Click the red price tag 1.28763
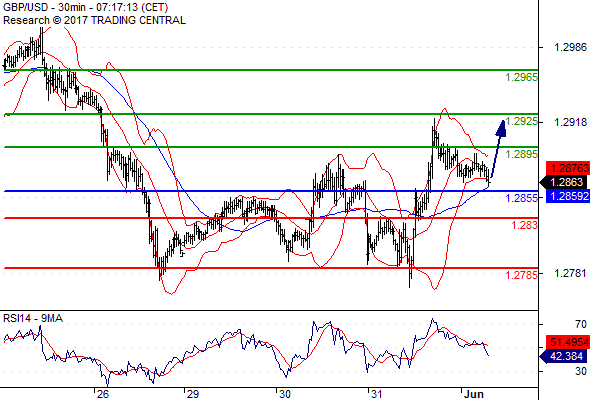 coord(568,168)
